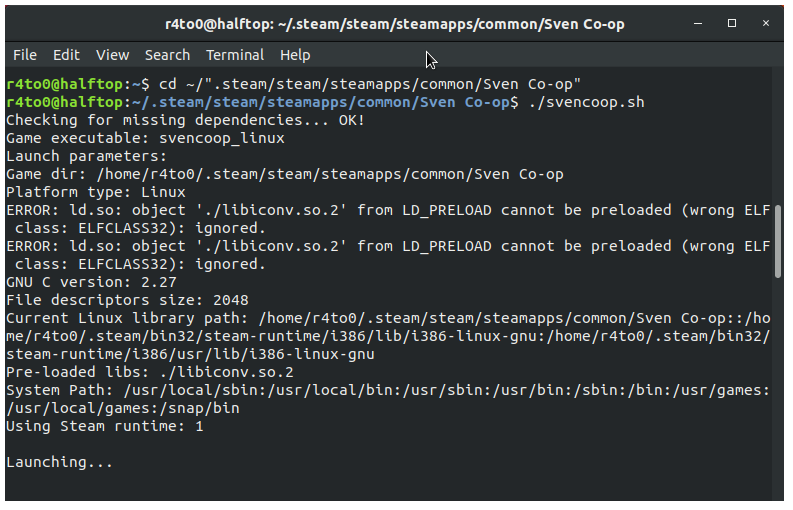Screen dimensions: 793x510
Task: Click the terminal vertical scrollbar handle
Action: (778, 240)
